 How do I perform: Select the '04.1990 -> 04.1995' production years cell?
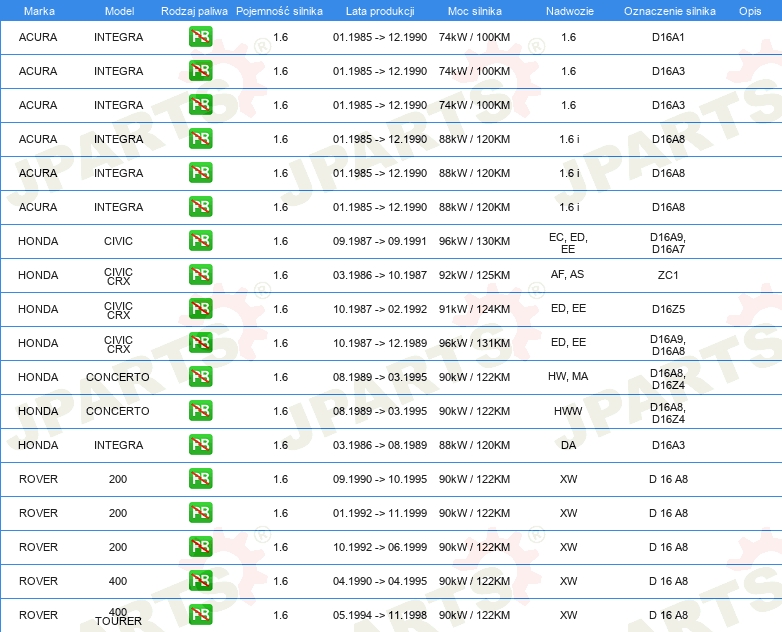click(x=380, y=581)
